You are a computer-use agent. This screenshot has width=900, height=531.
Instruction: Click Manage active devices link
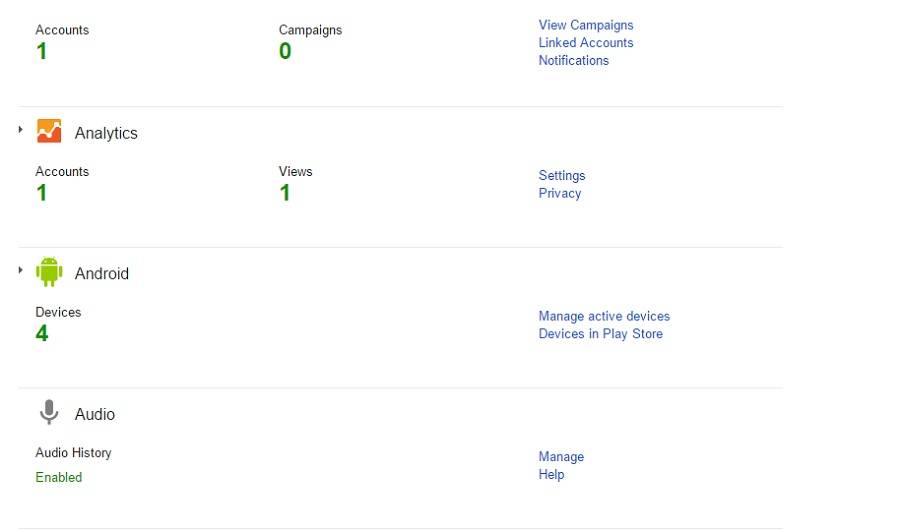coord(604,316)
